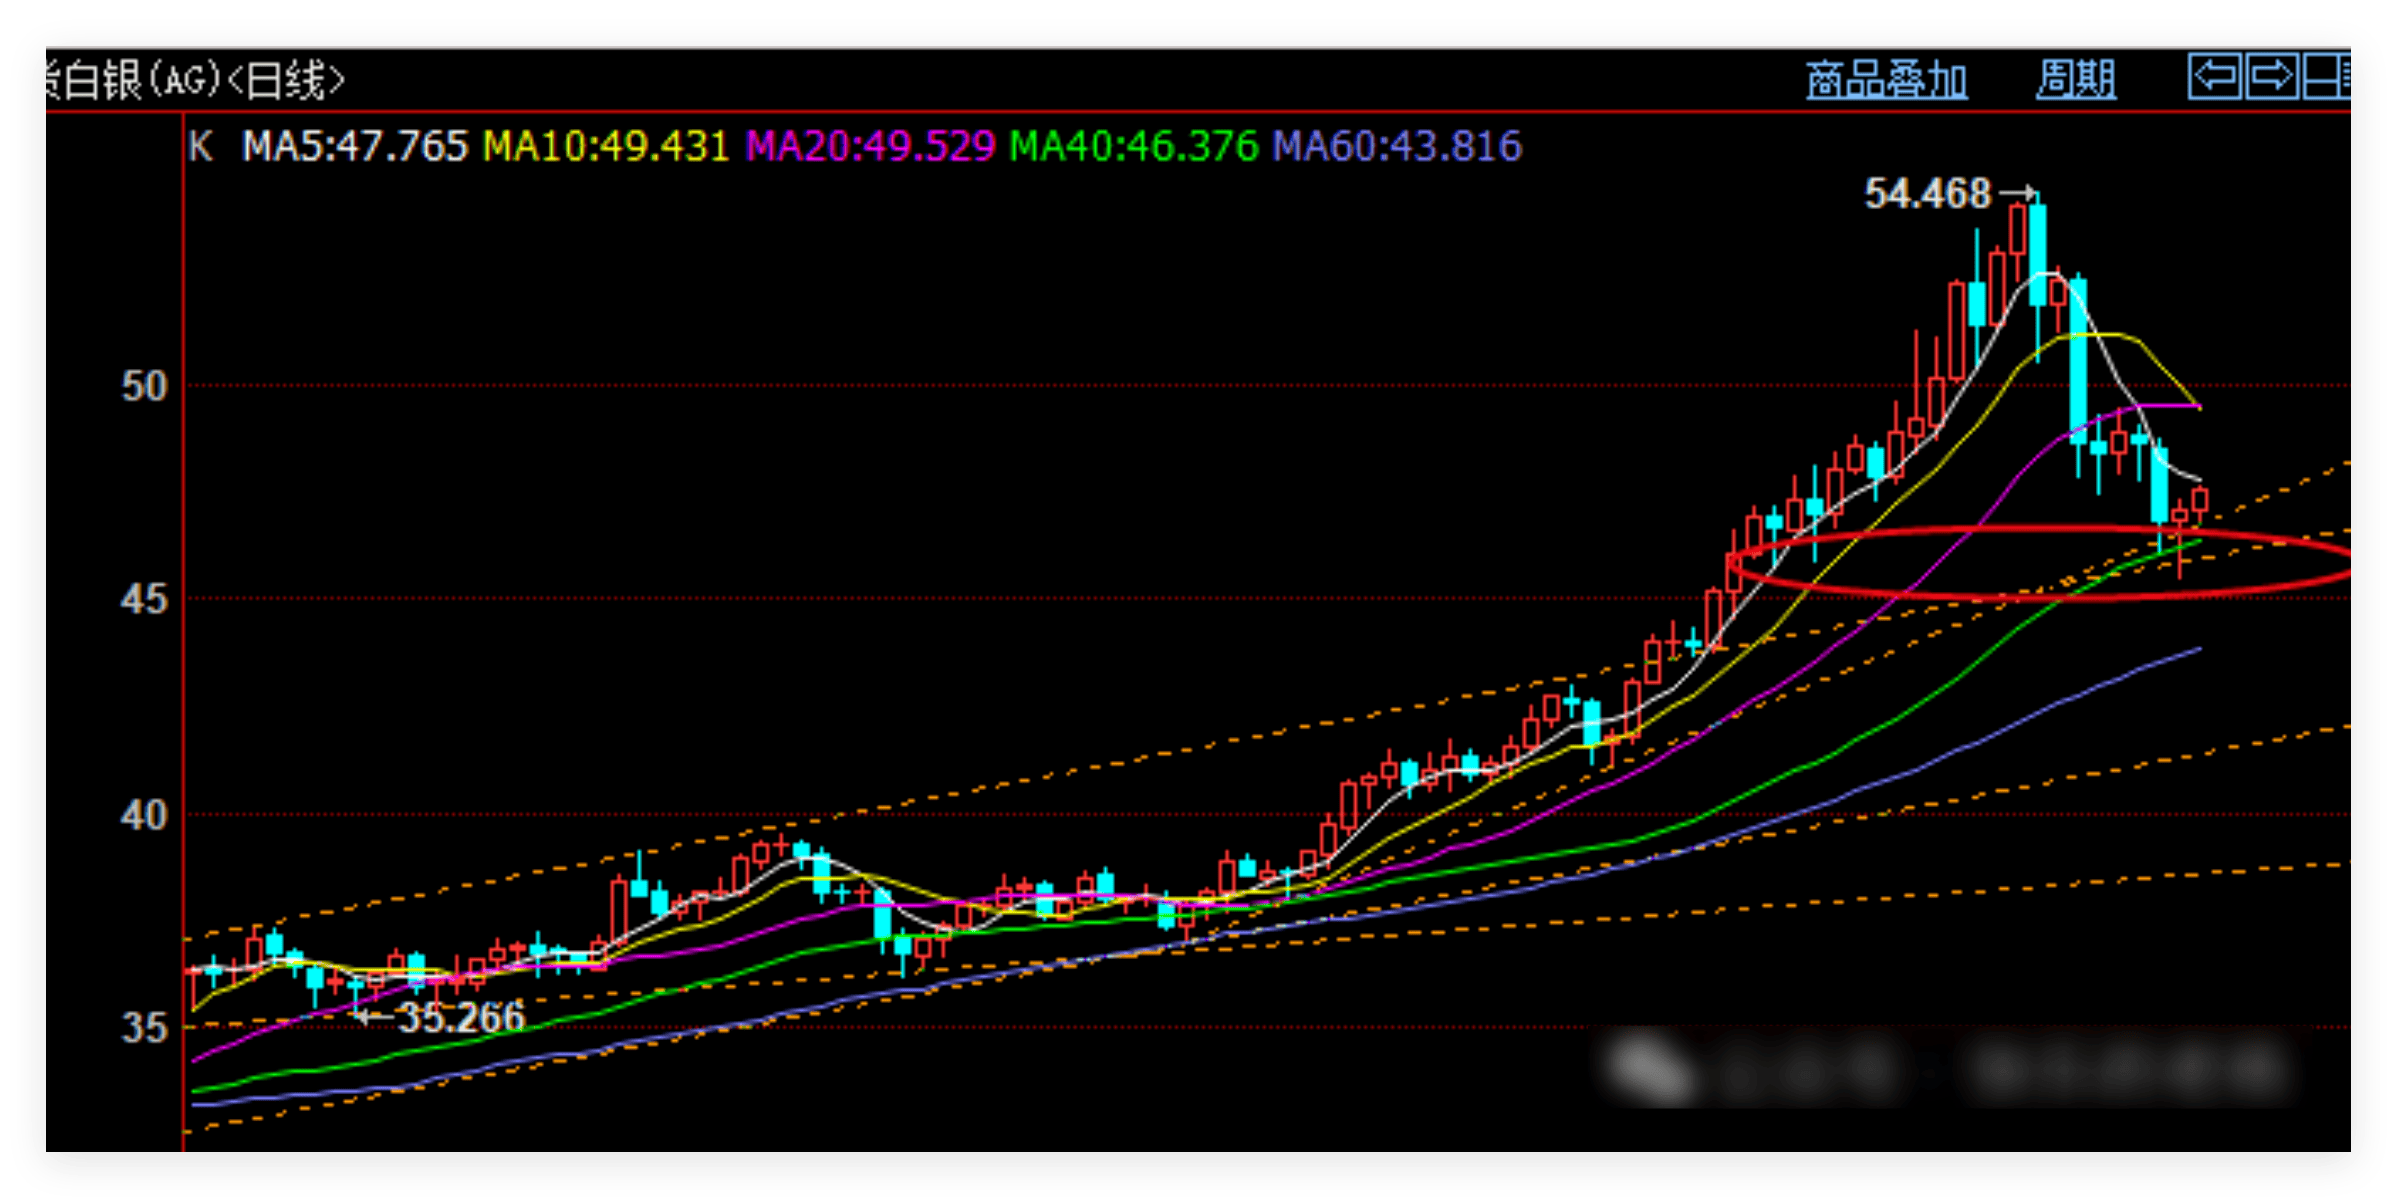2397x1198 pixels.
Task: Click the split-window layout icon
Action: pyautogui.click(x=2326, y=77)
